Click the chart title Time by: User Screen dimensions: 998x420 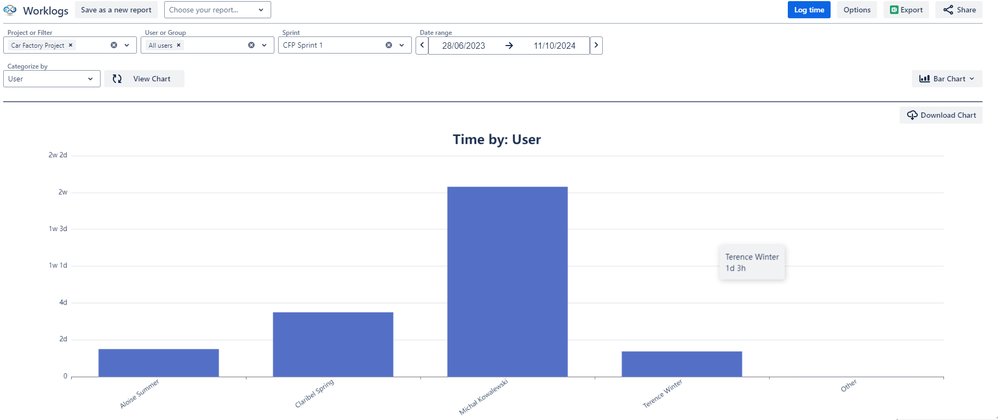(x=496, y=139)
